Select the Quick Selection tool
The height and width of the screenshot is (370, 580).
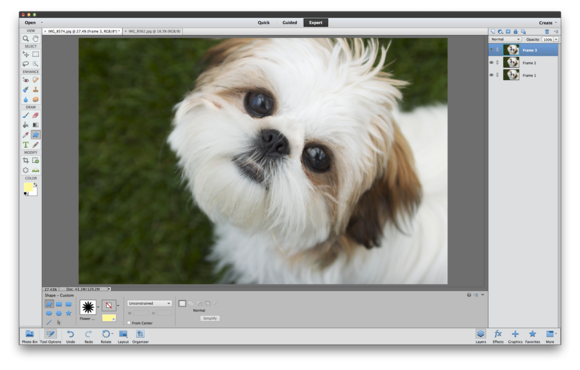pos(36,64)
